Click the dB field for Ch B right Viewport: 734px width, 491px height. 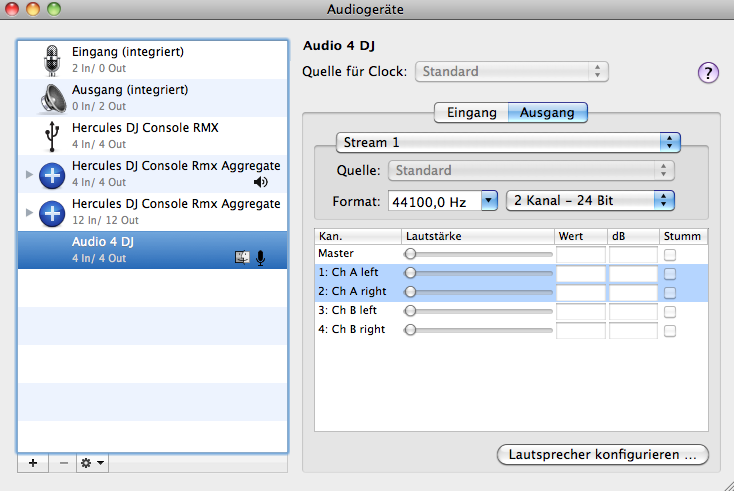click(633, 331)
